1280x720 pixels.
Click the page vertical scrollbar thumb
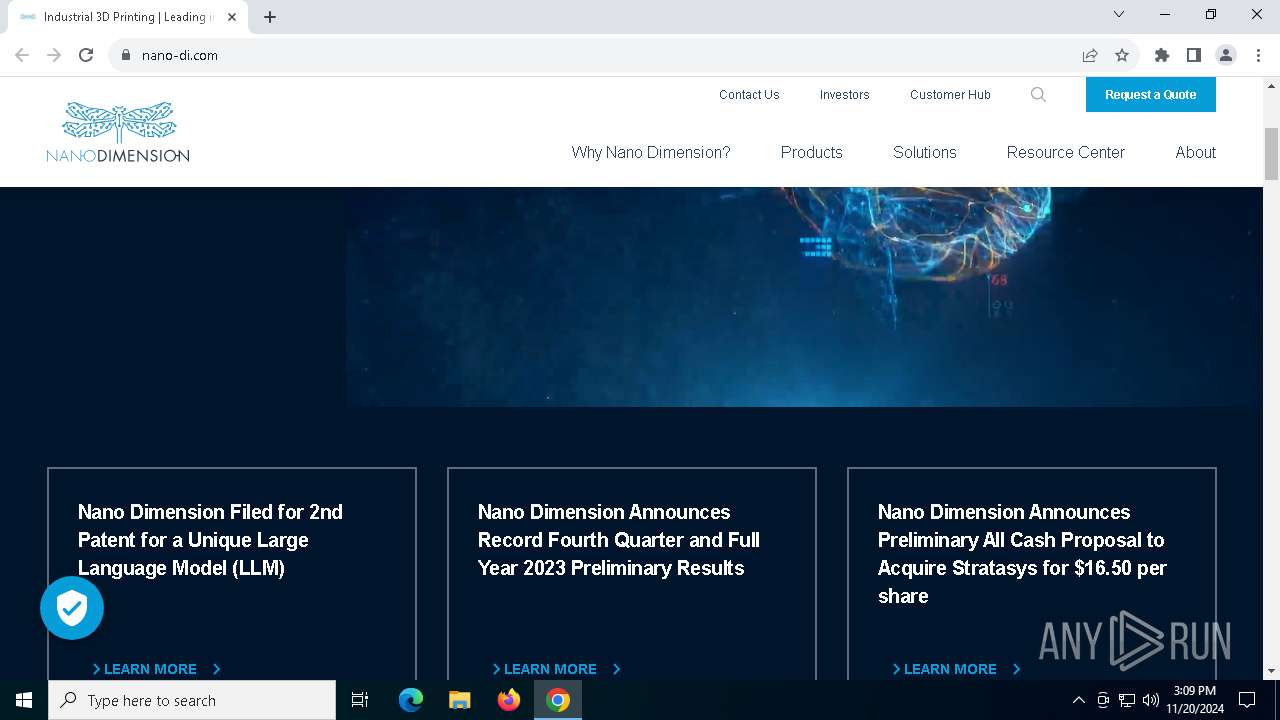1272,154
